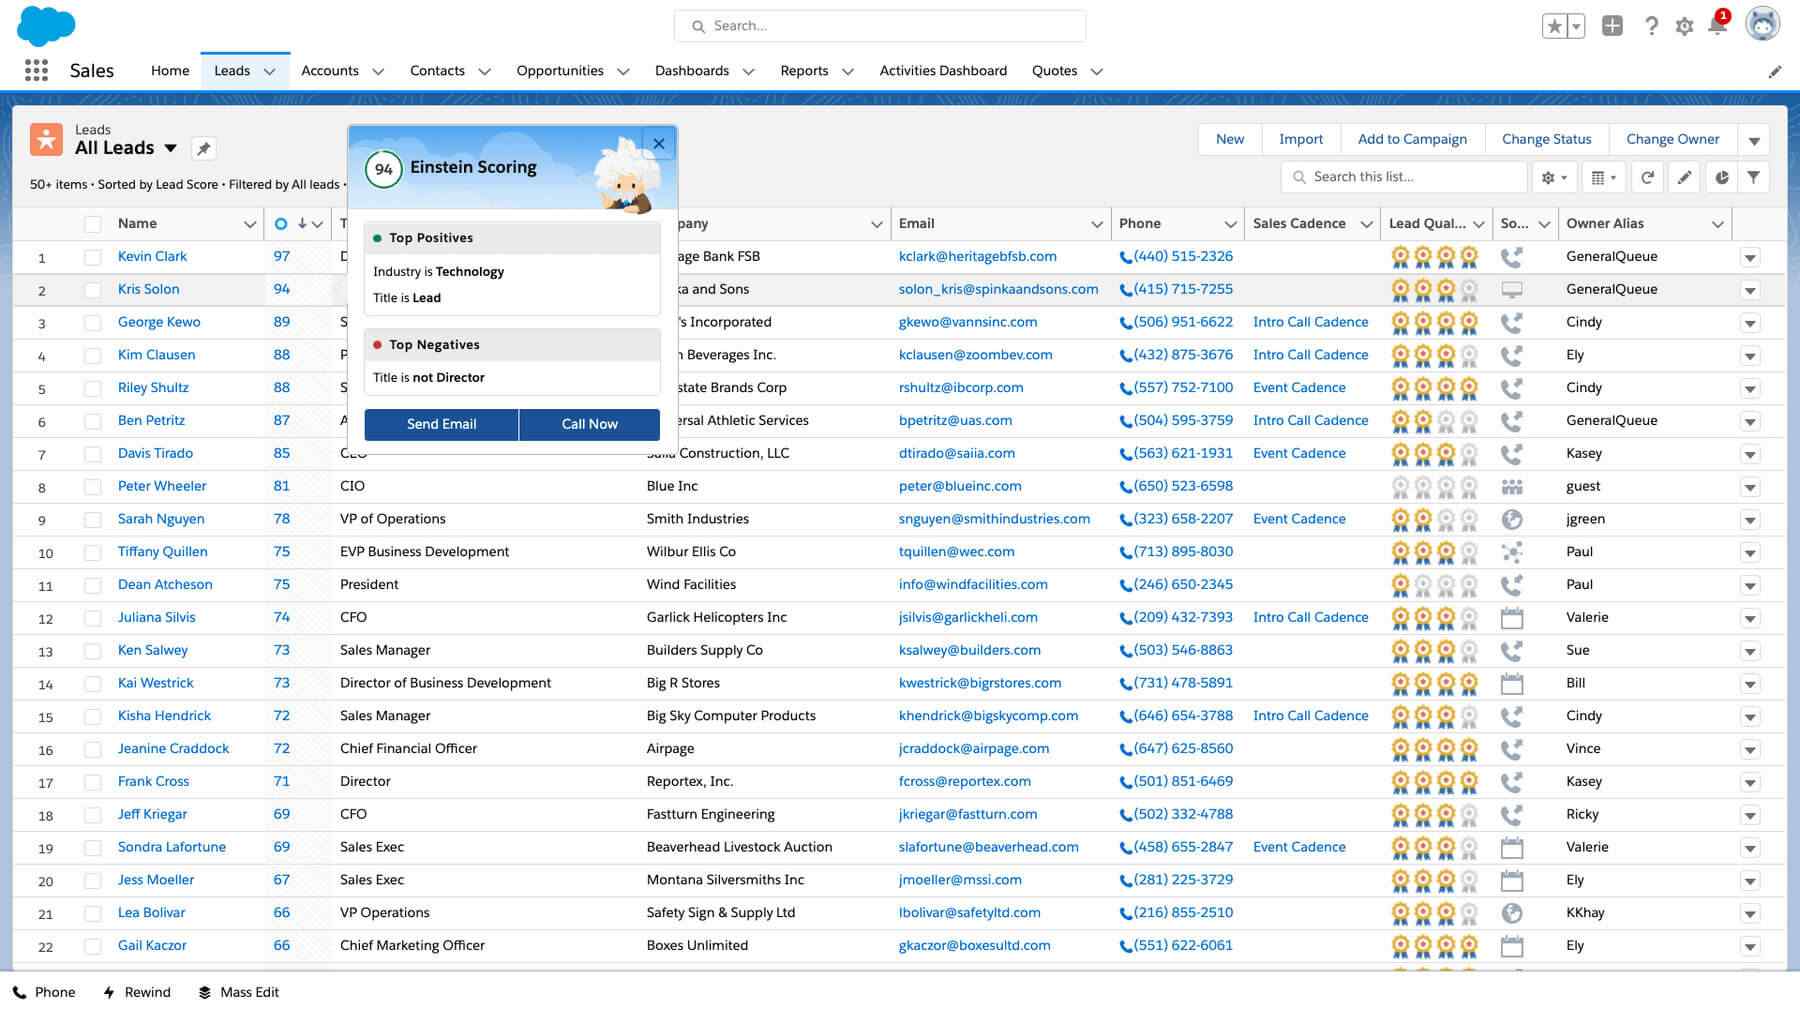This screenshot has width=1800, height=1012.
Task: Click the Leads object icon
Action: 46,139
